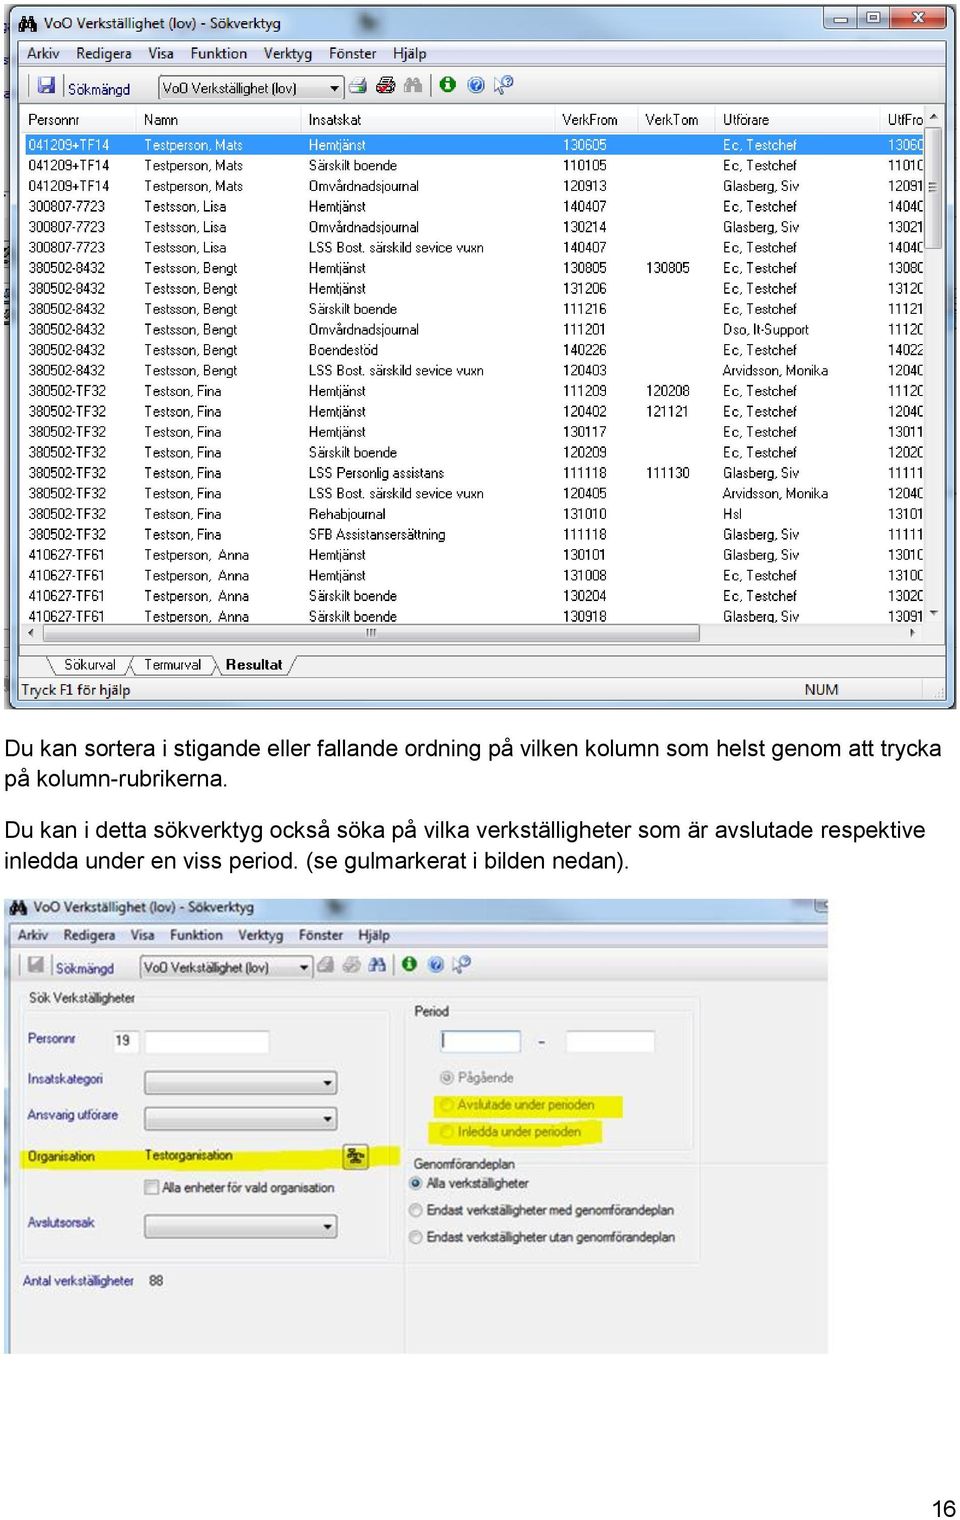This screenshot has width=960, height=1520.
Task: Click the blue help icon in results window toolbar
Action: click(x=476, y=85)
